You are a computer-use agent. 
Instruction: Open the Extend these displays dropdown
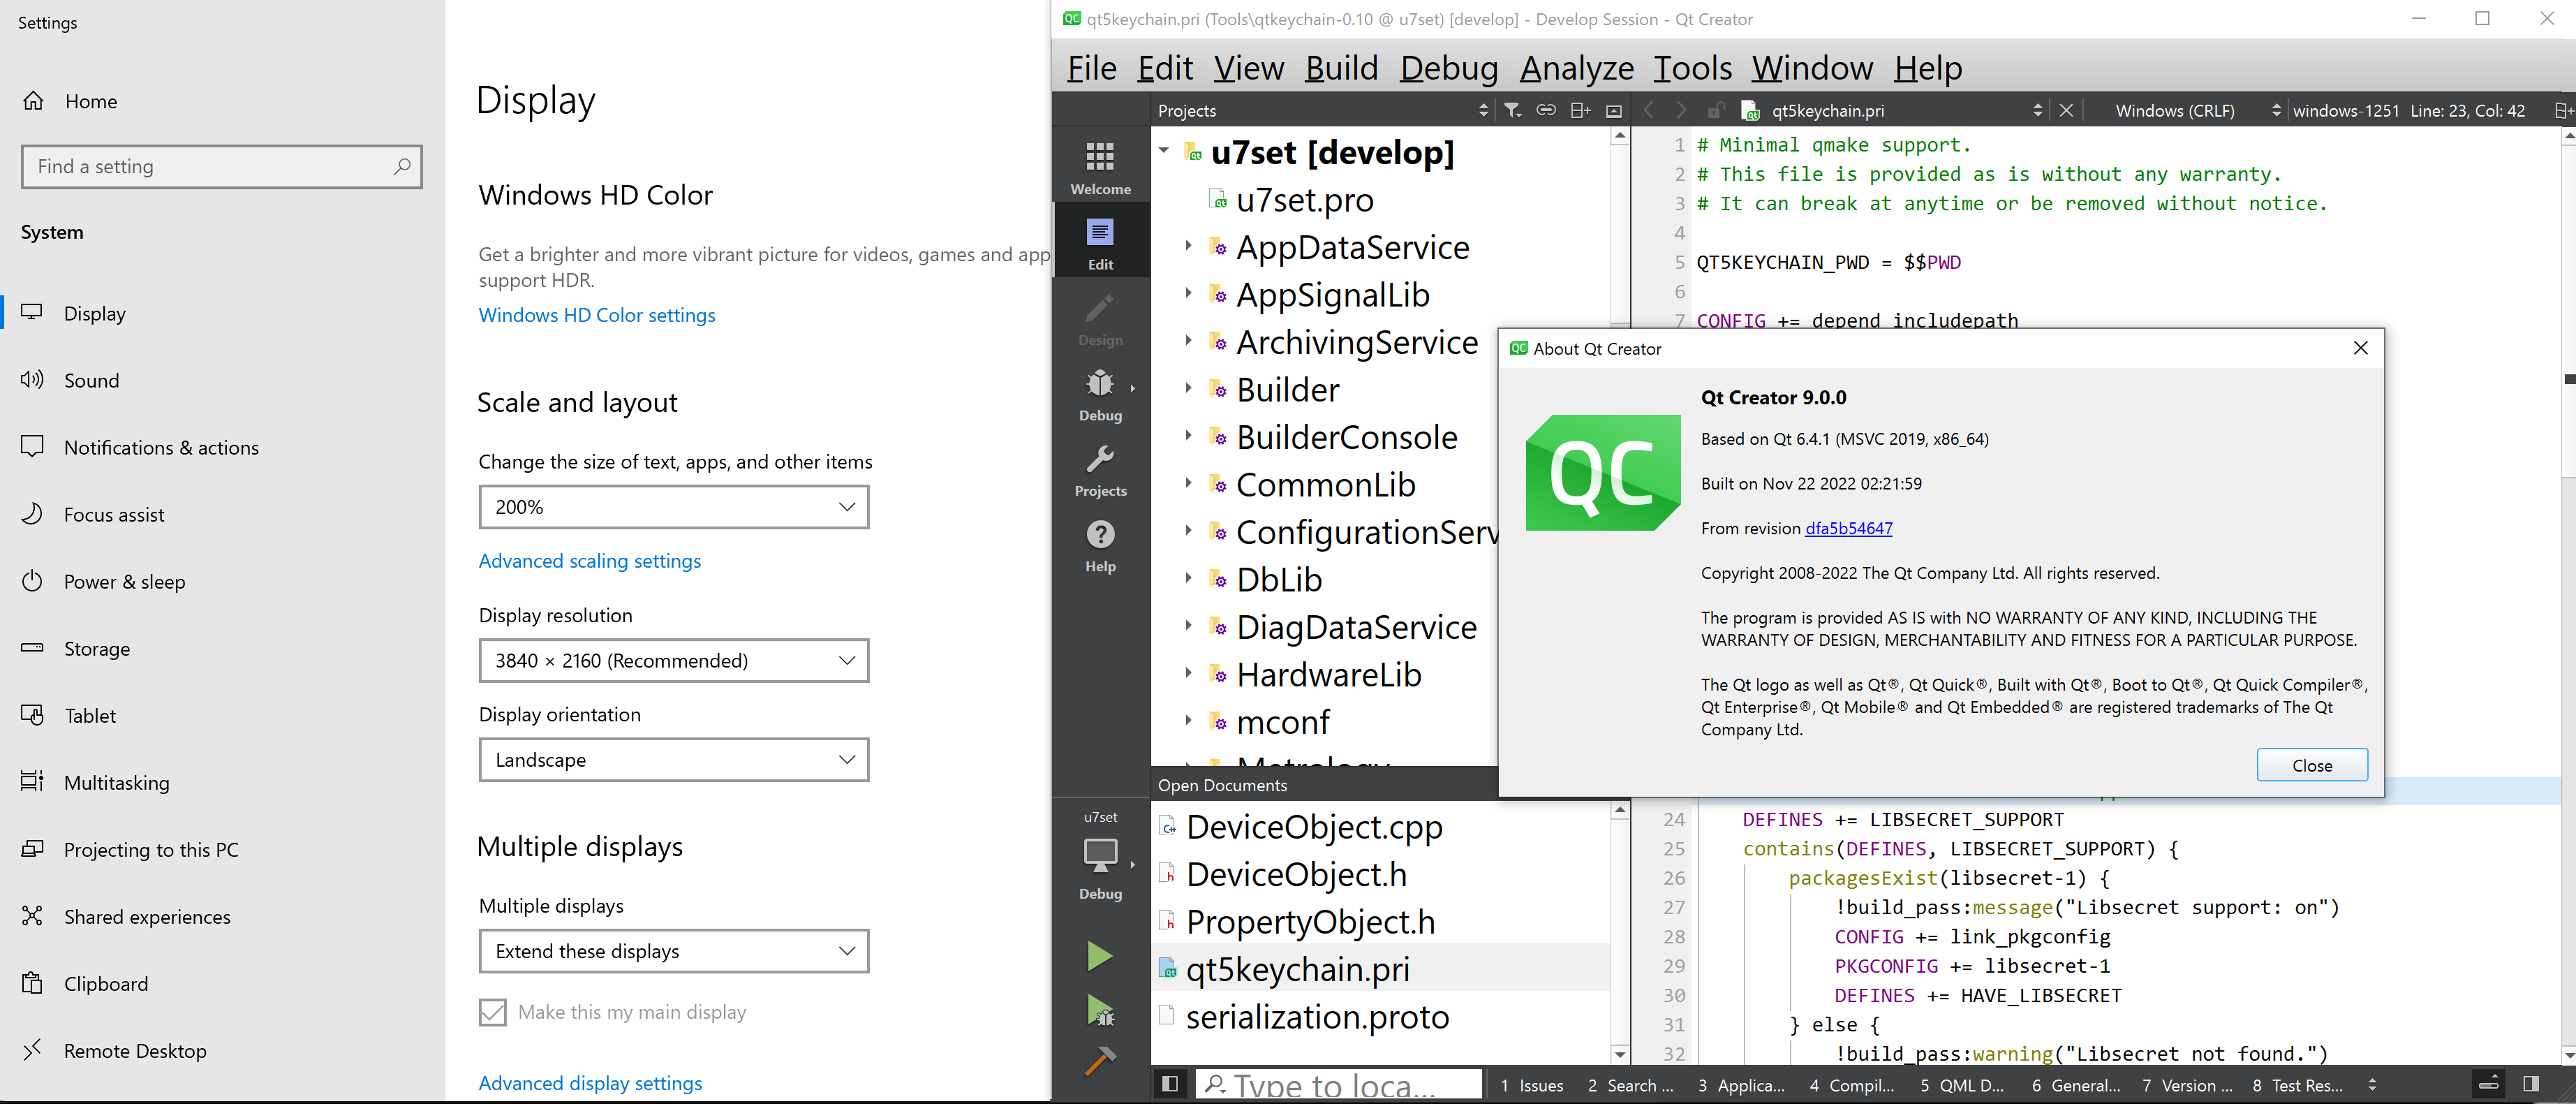pos(674,951)
